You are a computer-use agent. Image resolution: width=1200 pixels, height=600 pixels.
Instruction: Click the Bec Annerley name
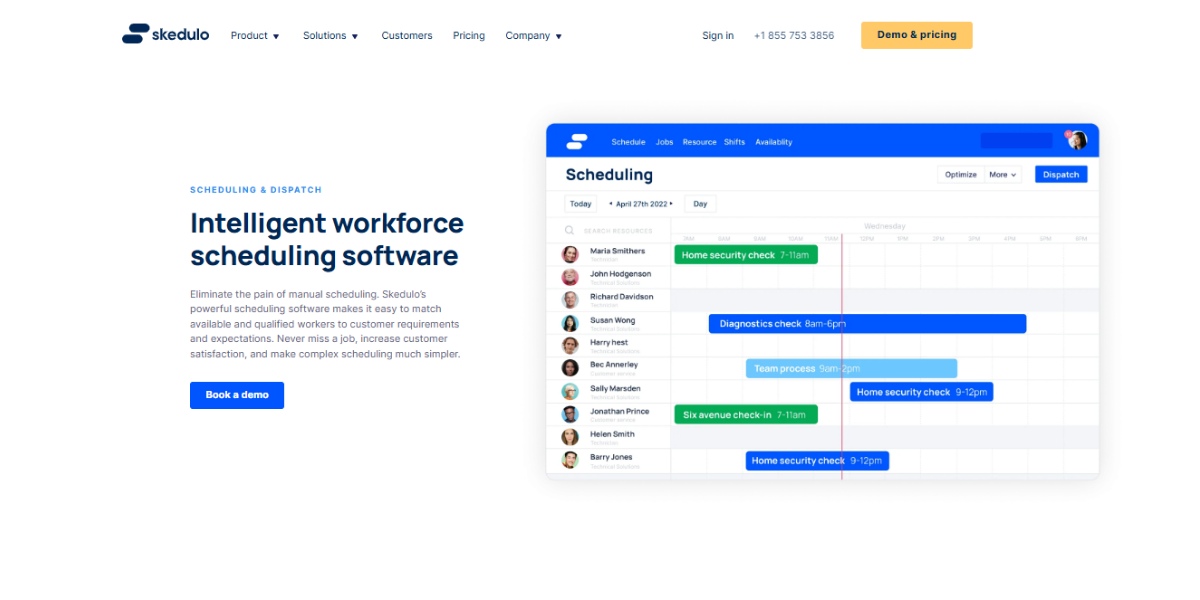[614, 365]
